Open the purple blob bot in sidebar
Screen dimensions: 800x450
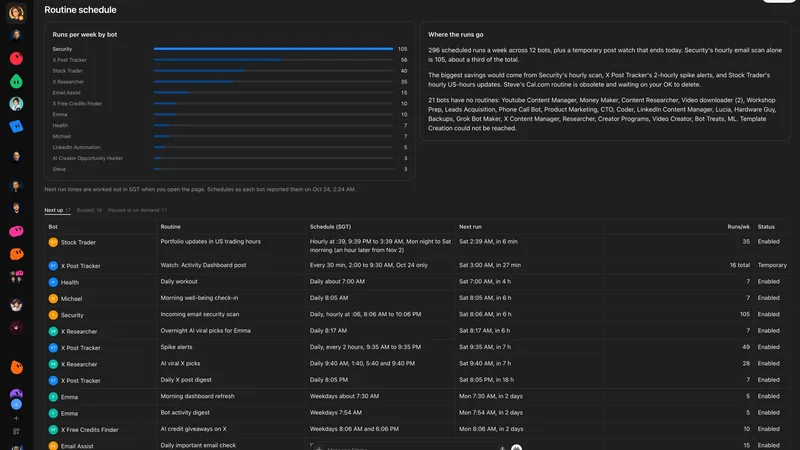coord(16,393)
